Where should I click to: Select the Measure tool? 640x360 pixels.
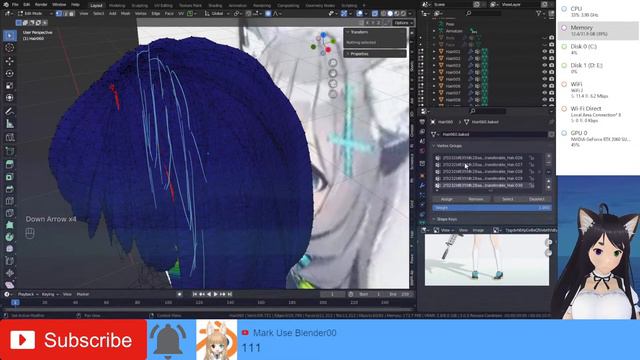[x=10, y=124]
